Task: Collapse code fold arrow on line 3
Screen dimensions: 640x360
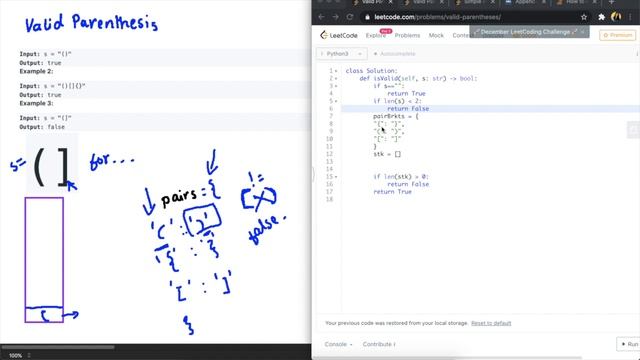Action: [x=336, y=86]
